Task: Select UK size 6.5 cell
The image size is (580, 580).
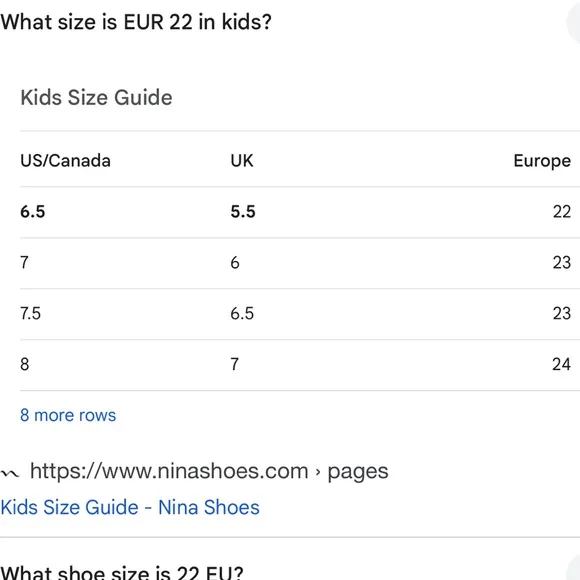Action: pos(242,313)
